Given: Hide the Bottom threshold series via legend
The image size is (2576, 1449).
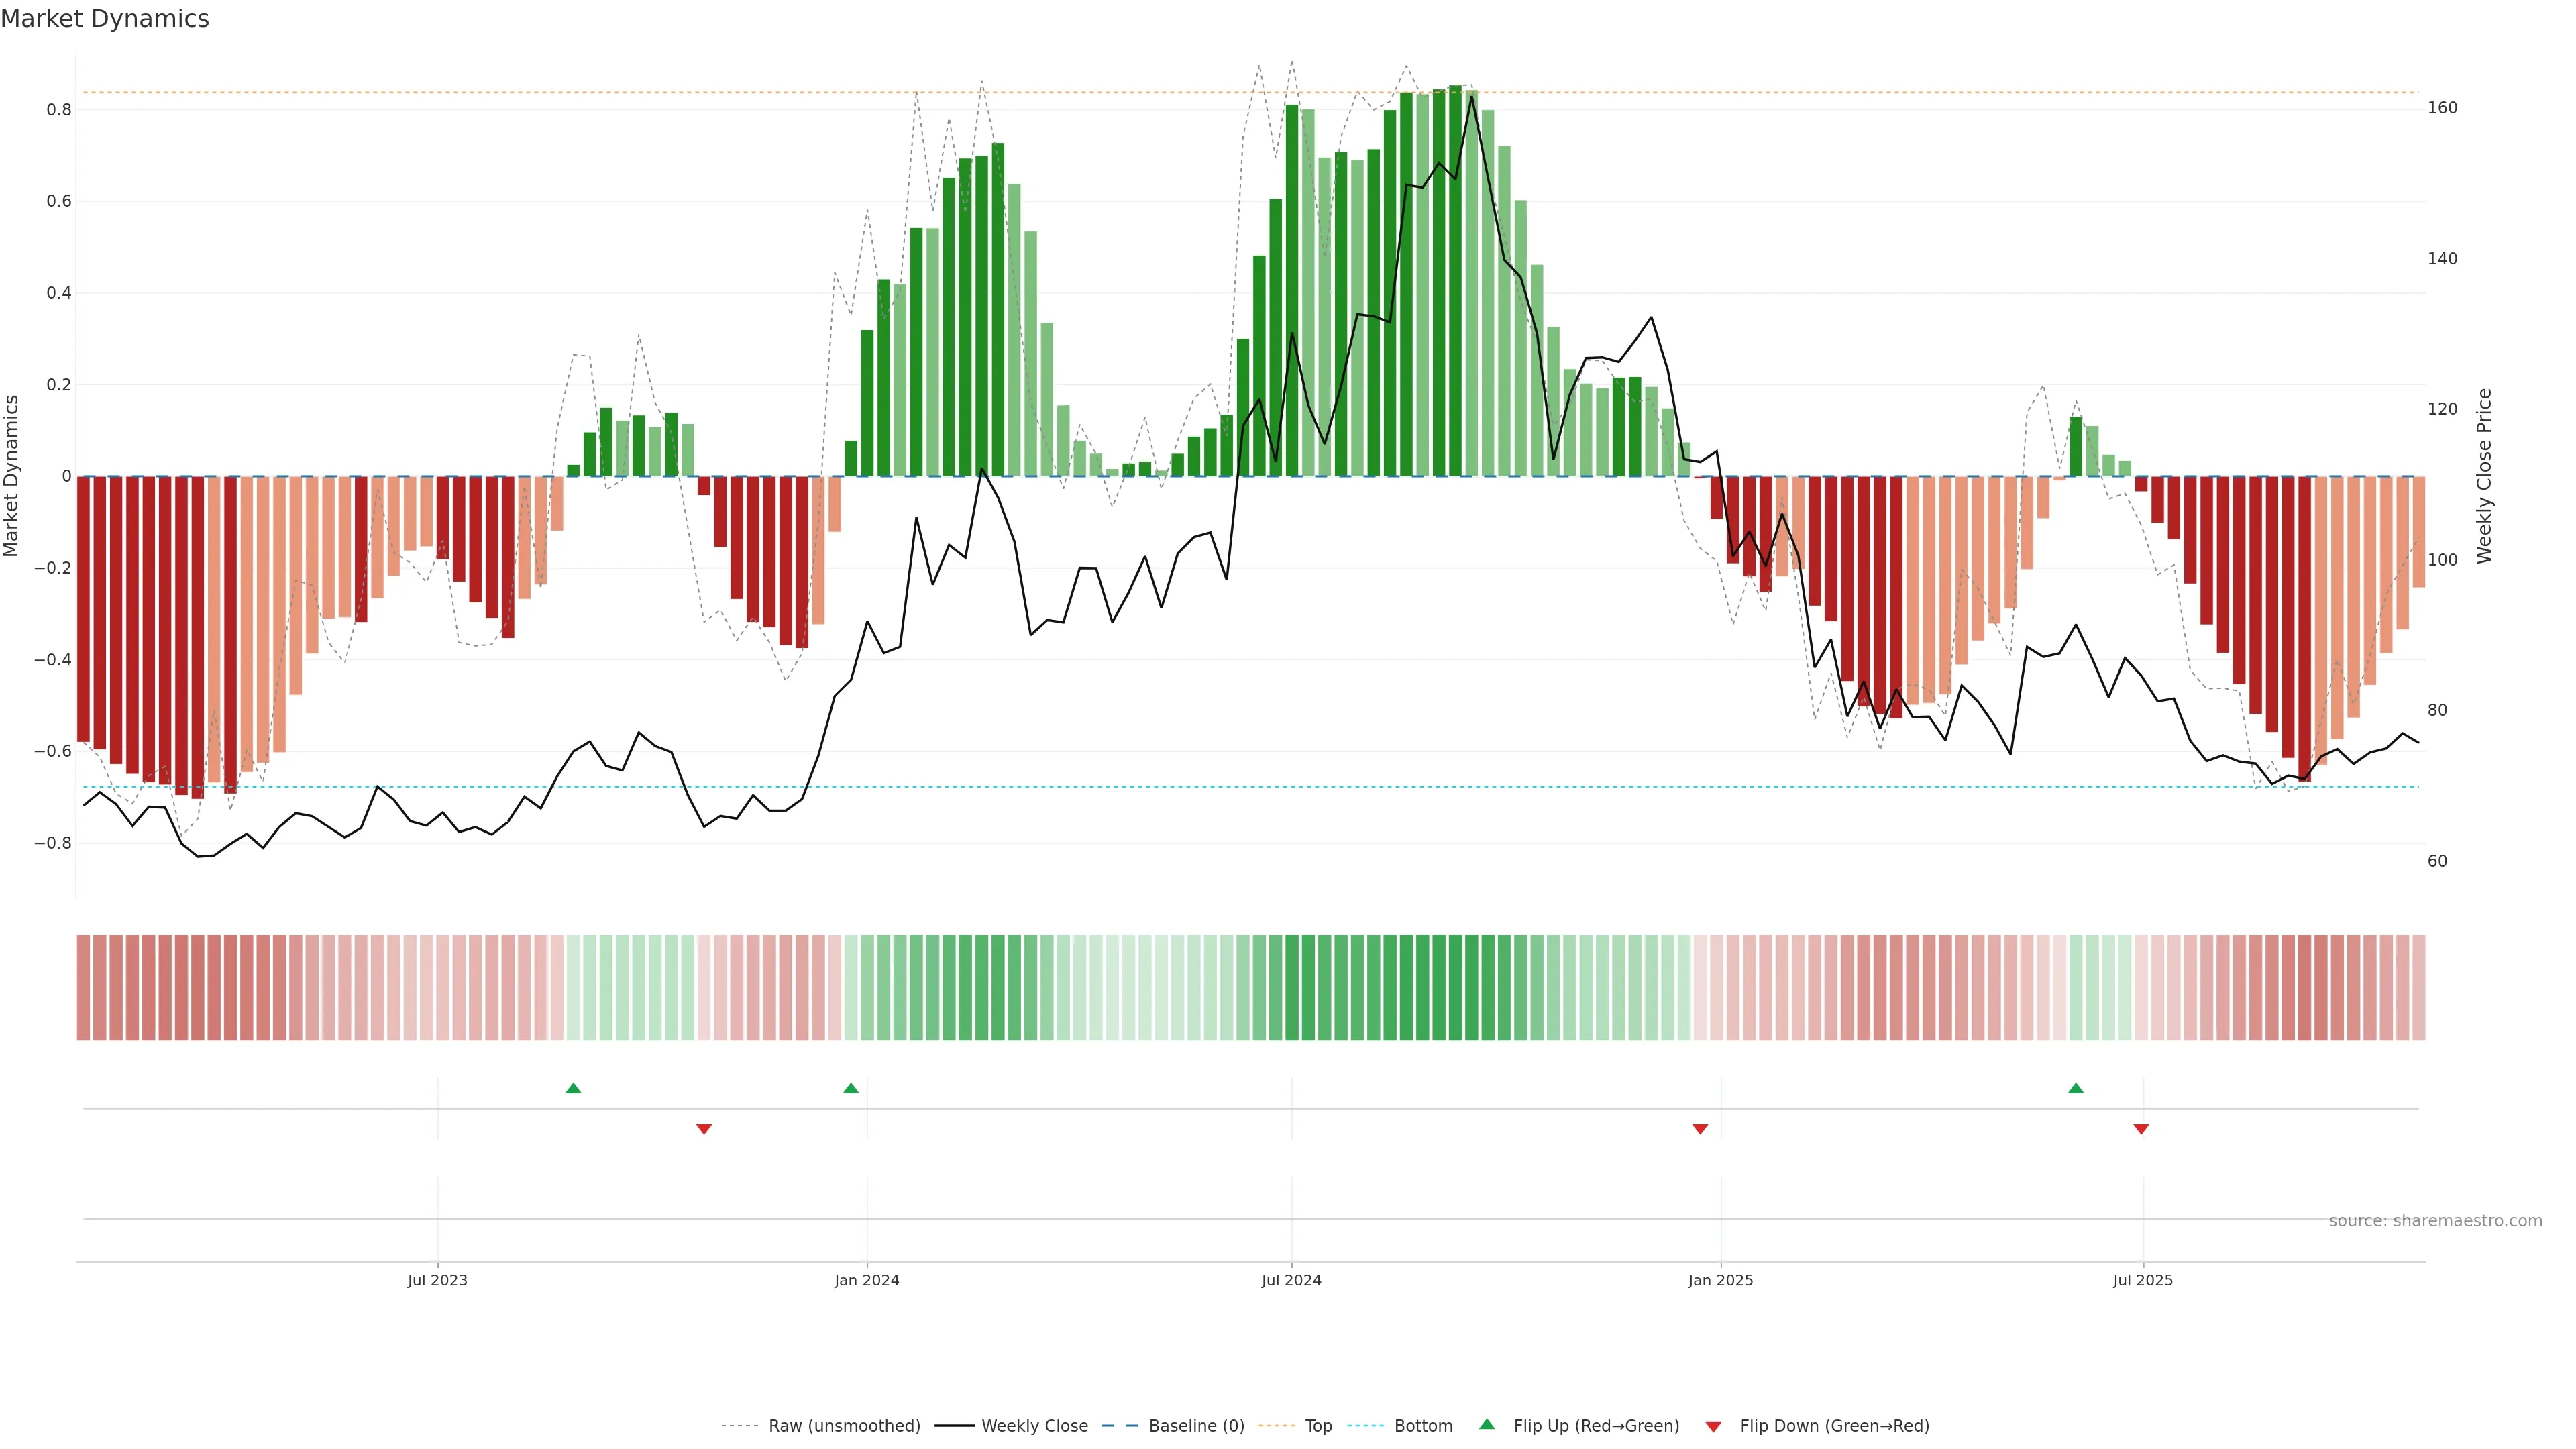Looking at the screenshot, I should pos(1423,1426).
